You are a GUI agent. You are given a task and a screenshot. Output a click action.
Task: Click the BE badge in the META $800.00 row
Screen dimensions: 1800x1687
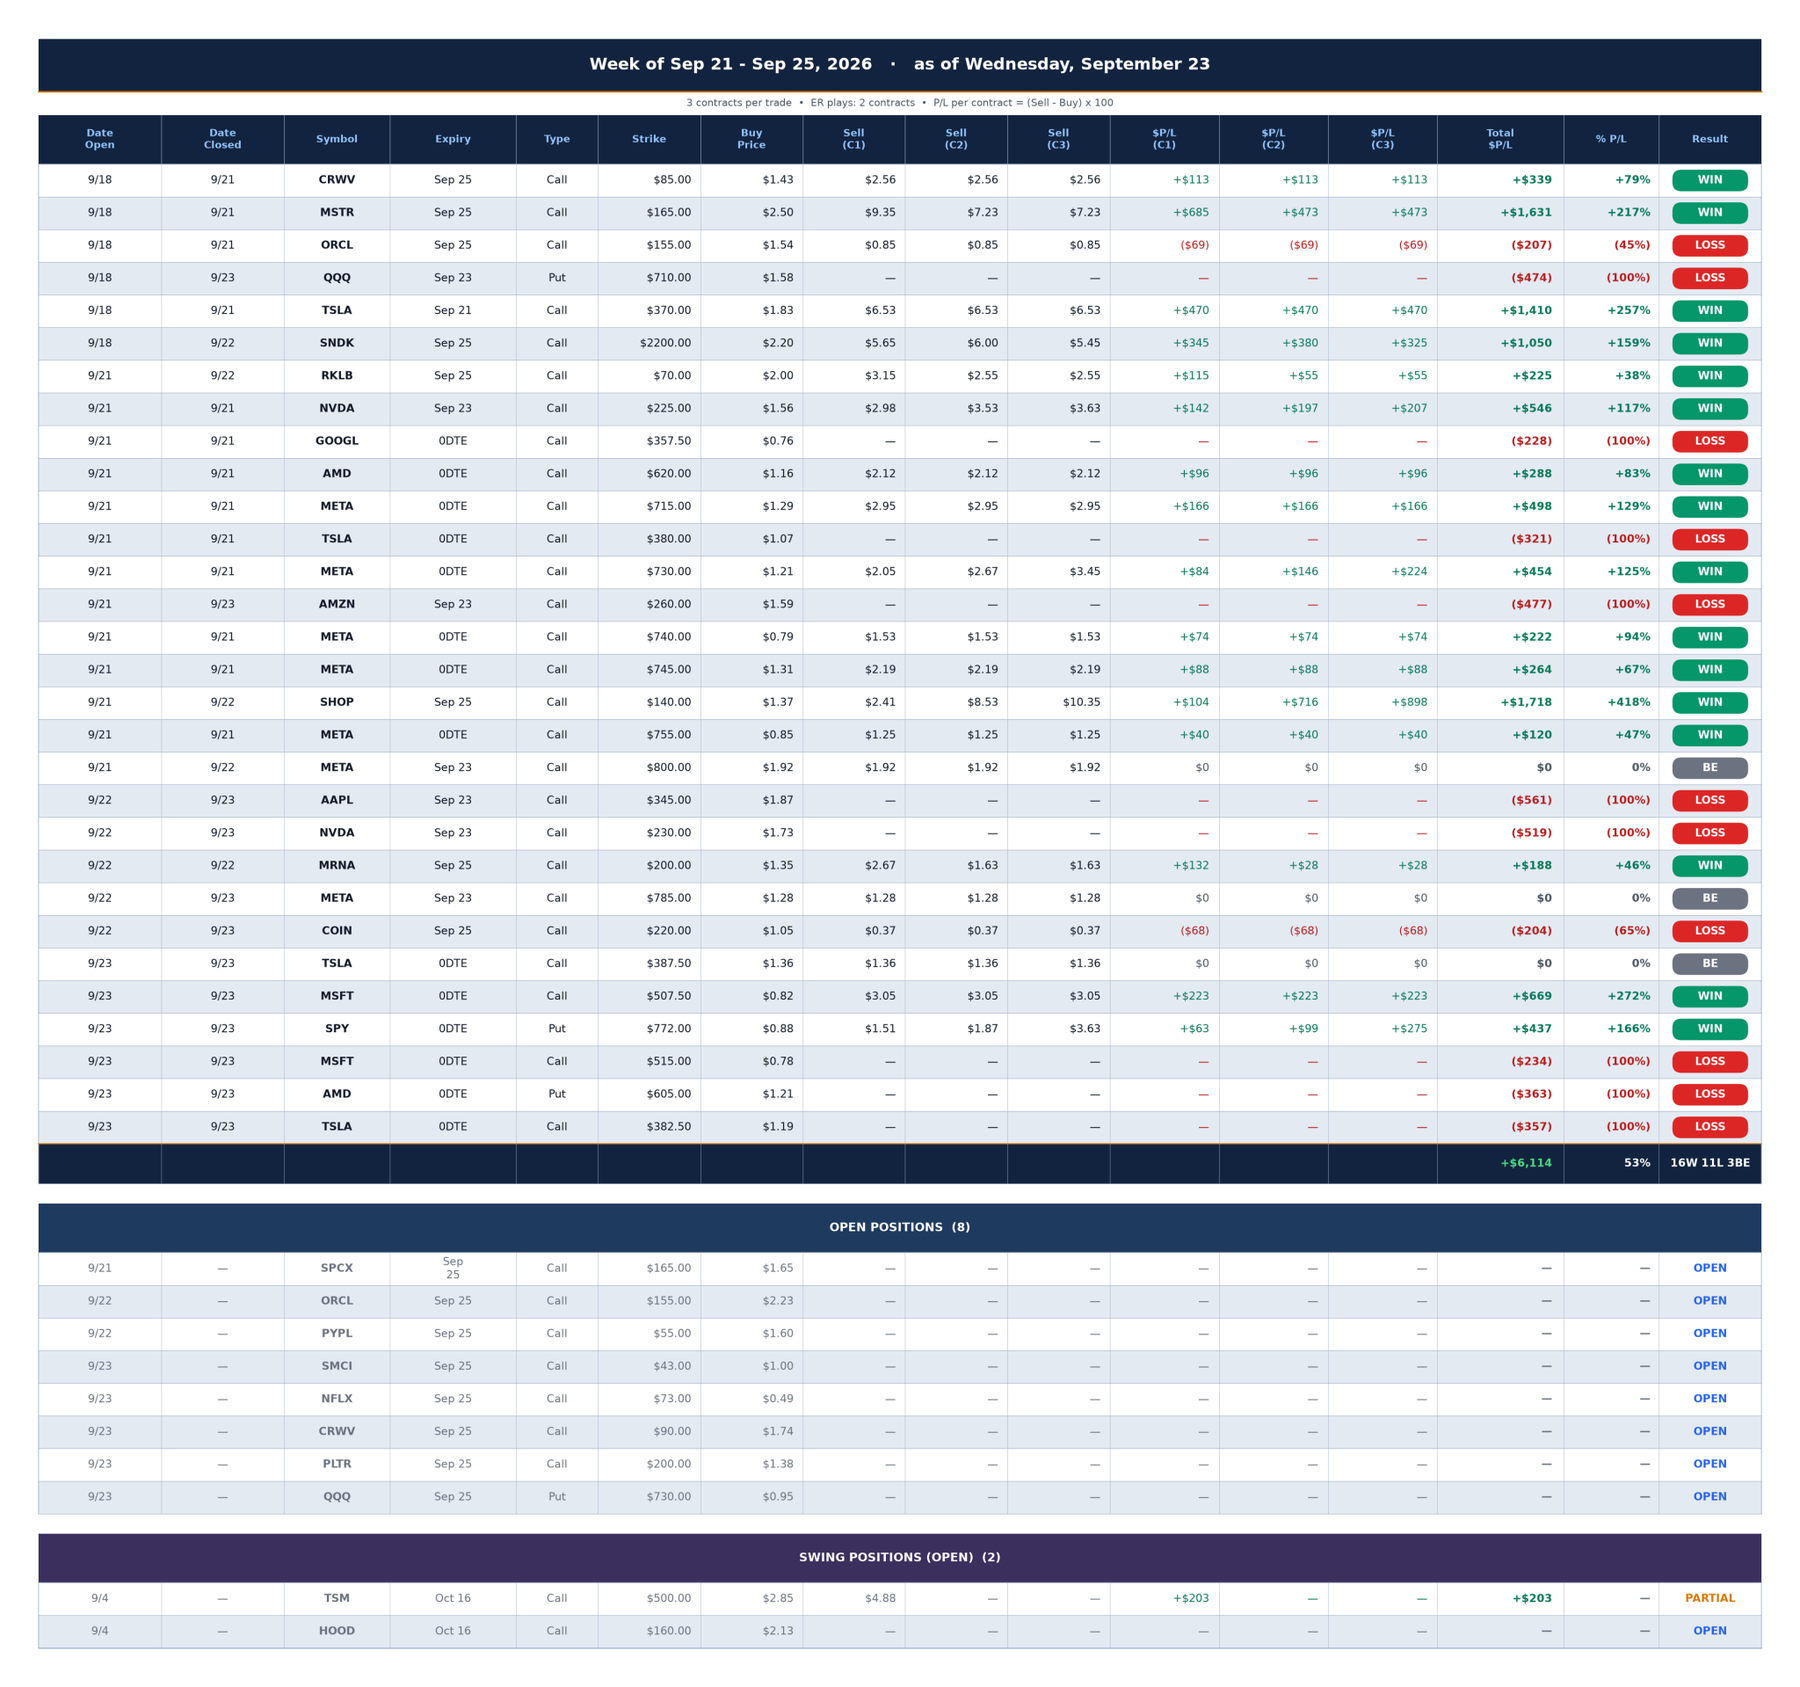(1710, 768)
